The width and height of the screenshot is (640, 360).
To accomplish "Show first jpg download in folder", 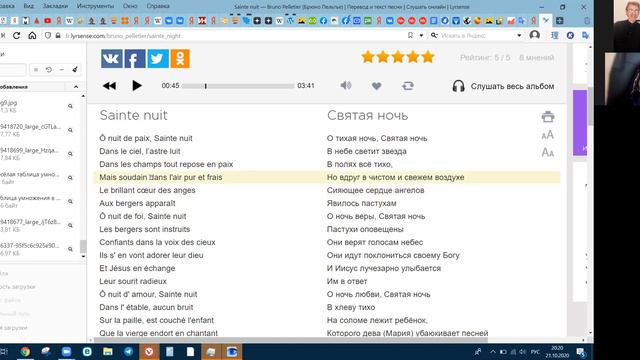I will point(70,106).
